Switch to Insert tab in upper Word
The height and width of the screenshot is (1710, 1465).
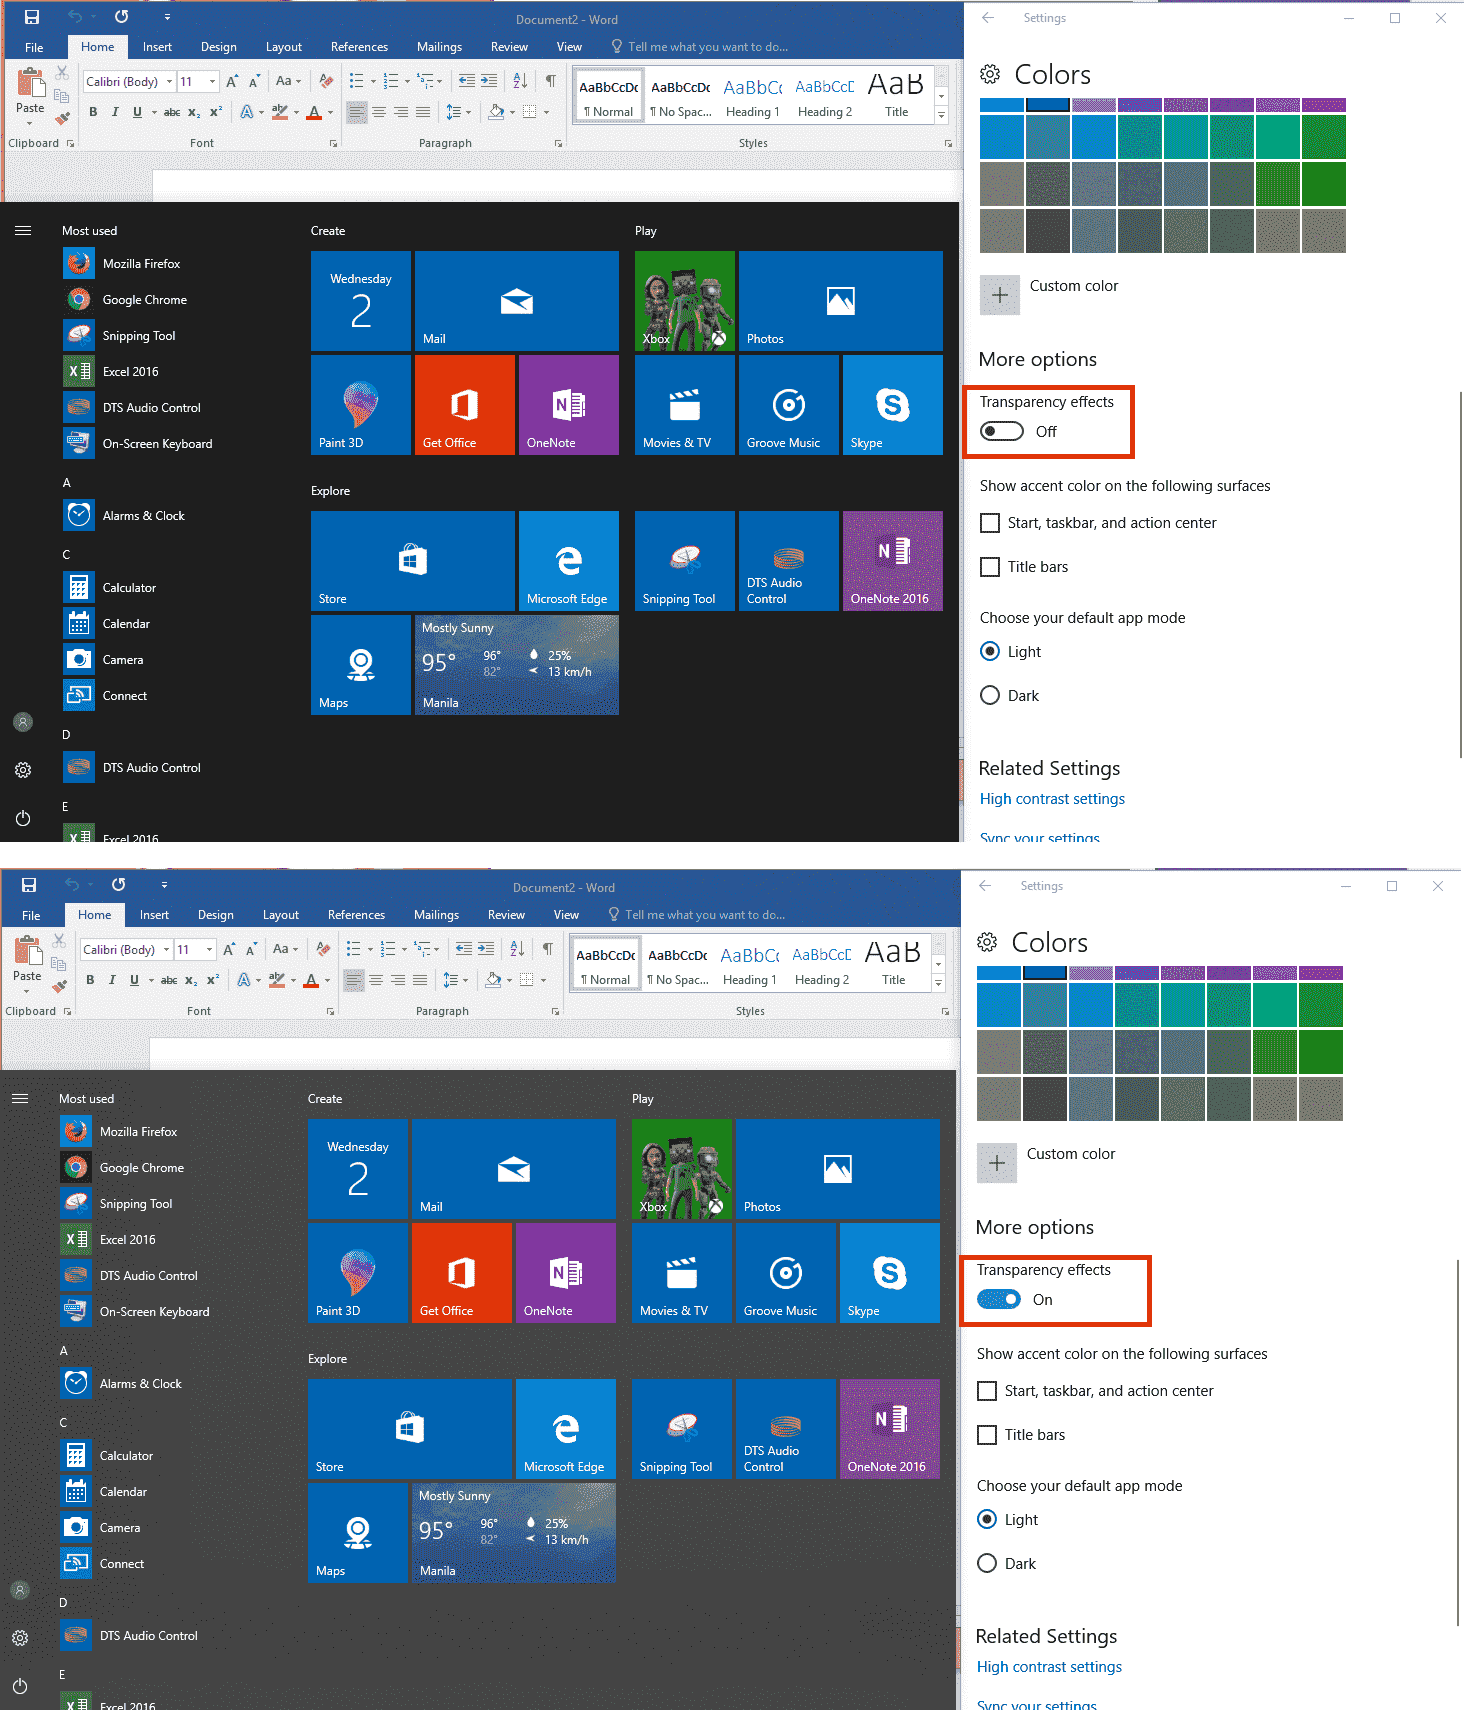click(x=157, y=47)
